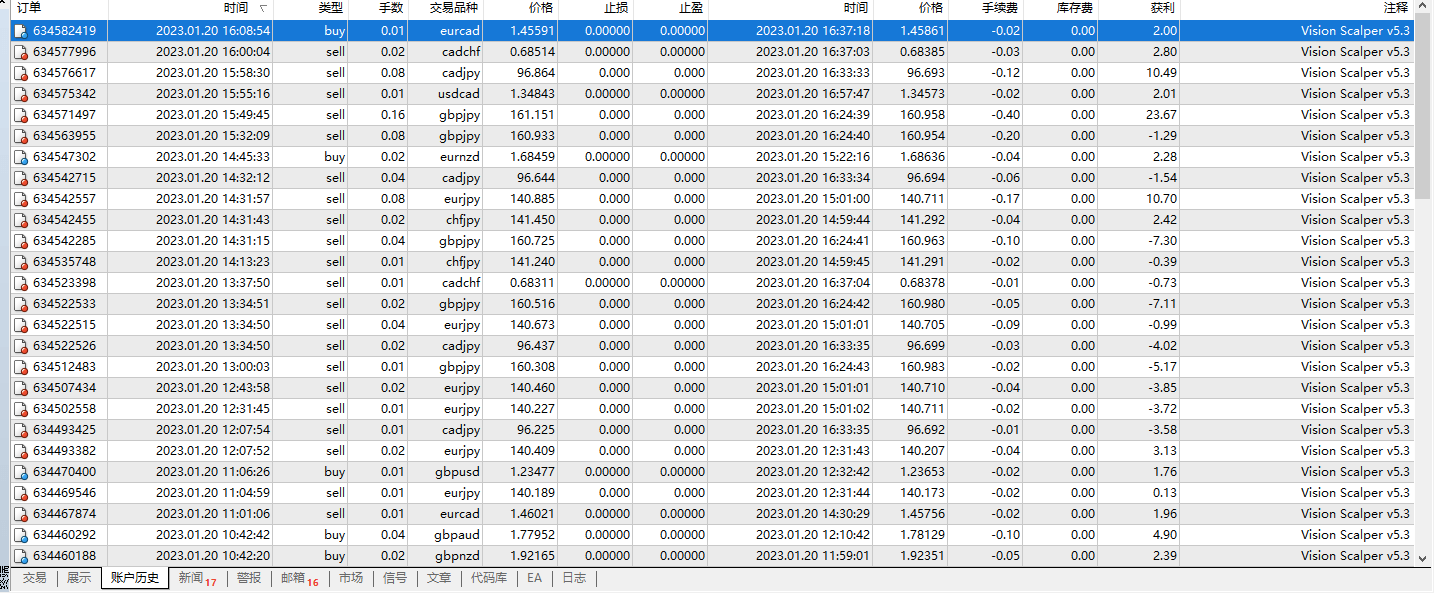1434x593 pixels.
Task: Open the 信号 tab
Action: pyautogui.click(x=393, y=578)
